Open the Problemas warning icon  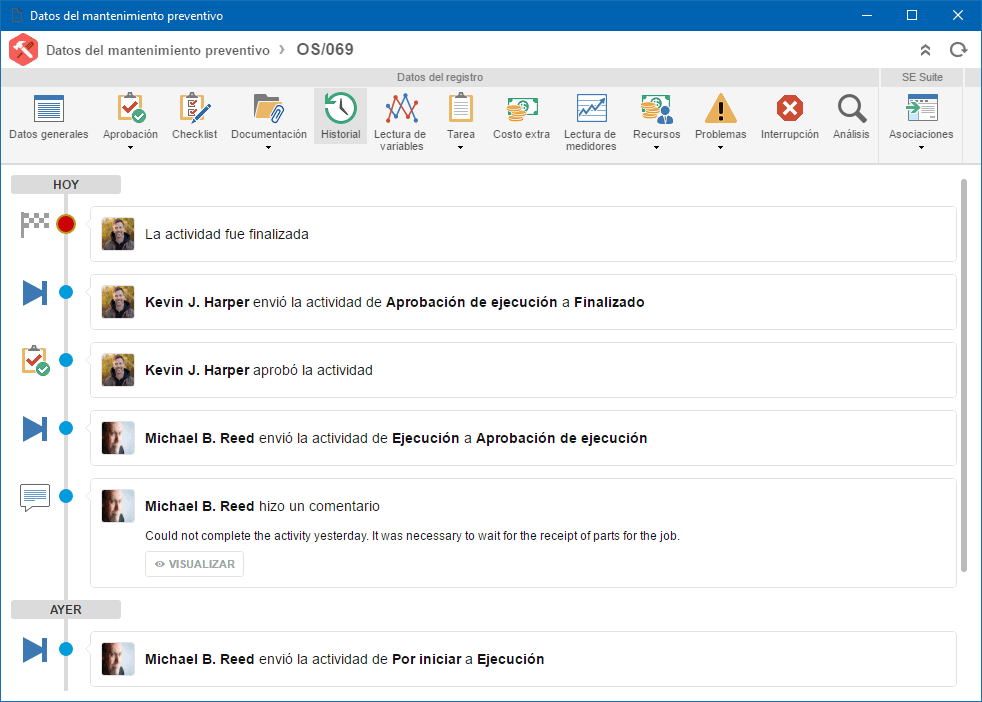point(721,108)
